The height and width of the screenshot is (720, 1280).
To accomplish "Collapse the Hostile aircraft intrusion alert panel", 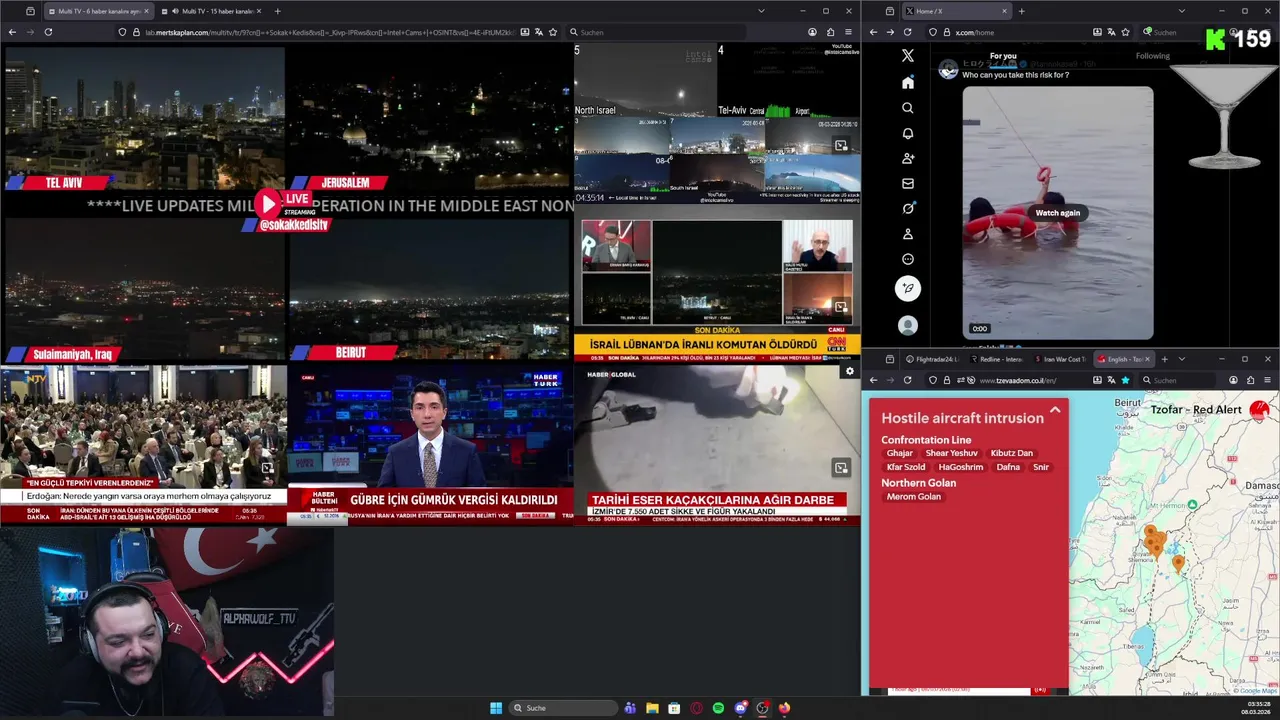I will (1054, 410).
